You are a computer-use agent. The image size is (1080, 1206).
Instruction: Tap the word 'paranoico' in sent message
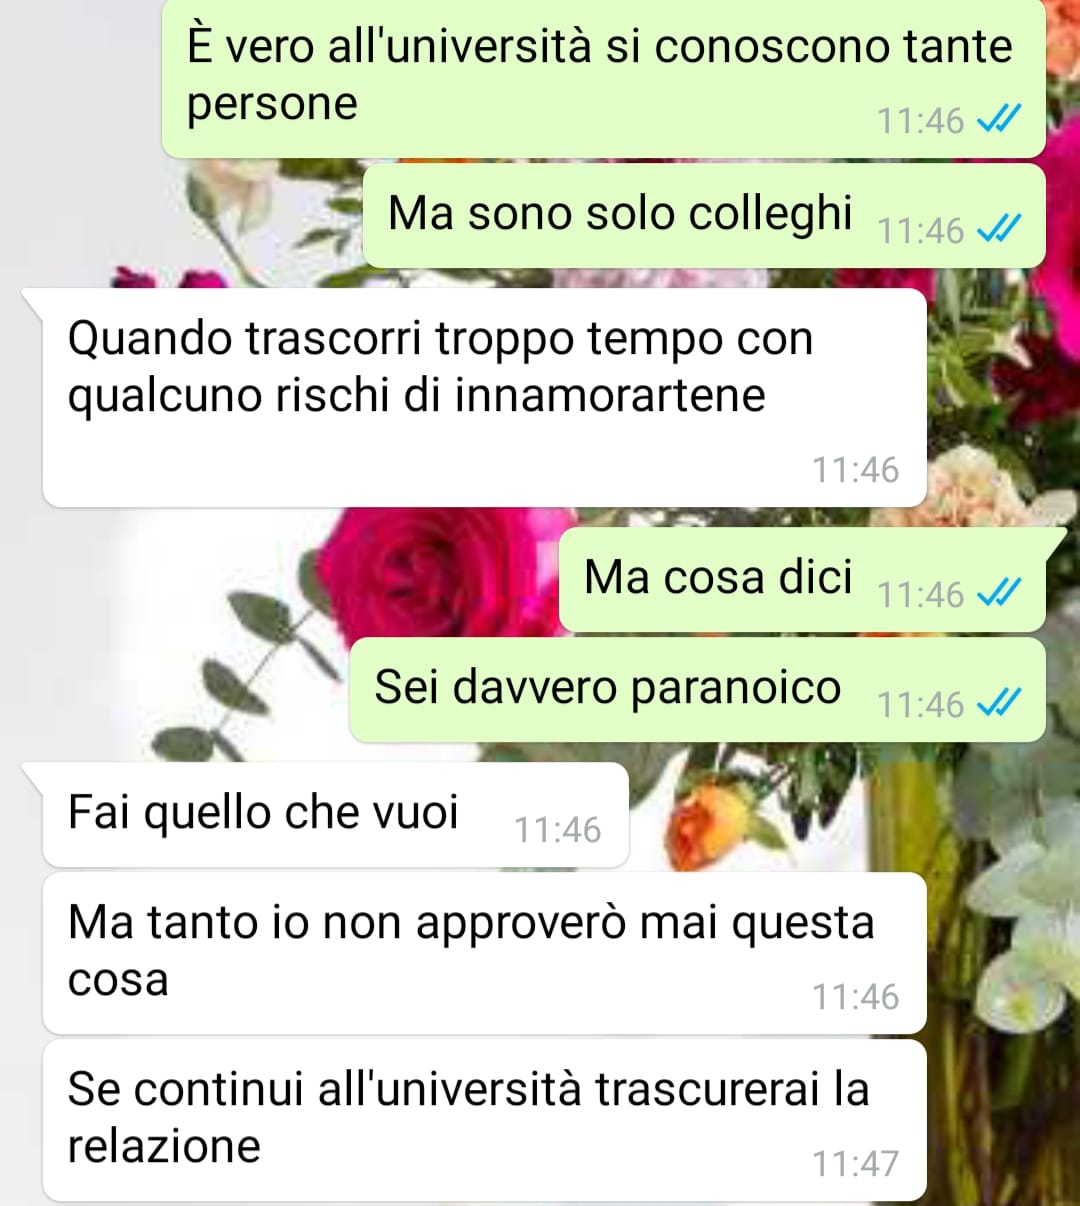736,688
